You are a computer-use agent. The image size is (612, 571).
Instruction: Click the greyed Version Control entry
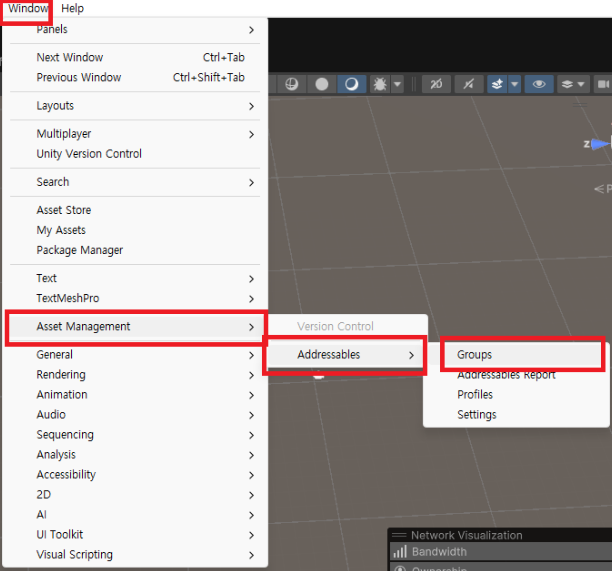tap(347, 326)
